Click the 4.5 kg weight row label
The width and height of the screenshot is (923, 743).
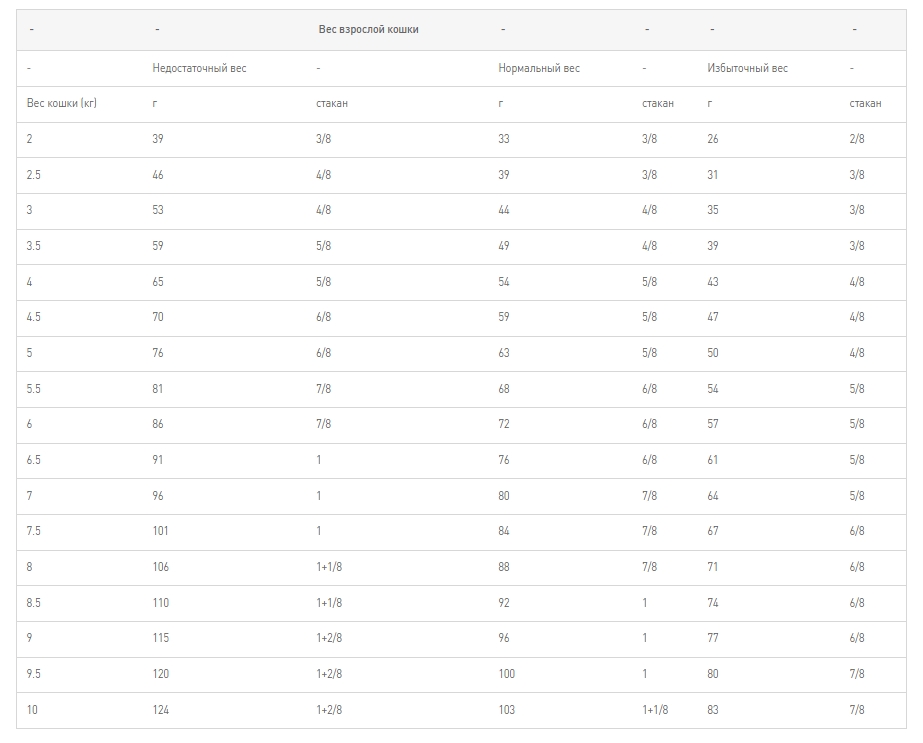(x=34, y=317)
